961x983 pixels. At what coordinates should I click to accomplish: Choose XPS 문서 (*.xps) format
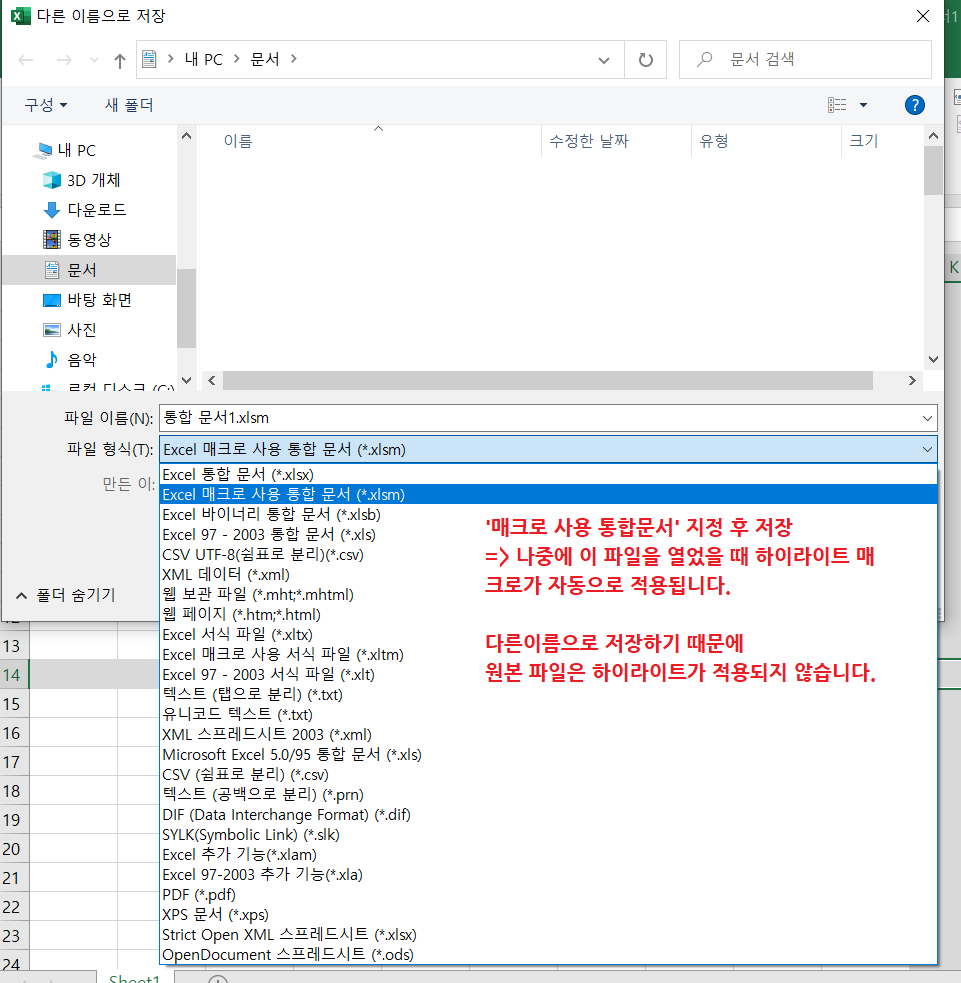pos(549,915)
